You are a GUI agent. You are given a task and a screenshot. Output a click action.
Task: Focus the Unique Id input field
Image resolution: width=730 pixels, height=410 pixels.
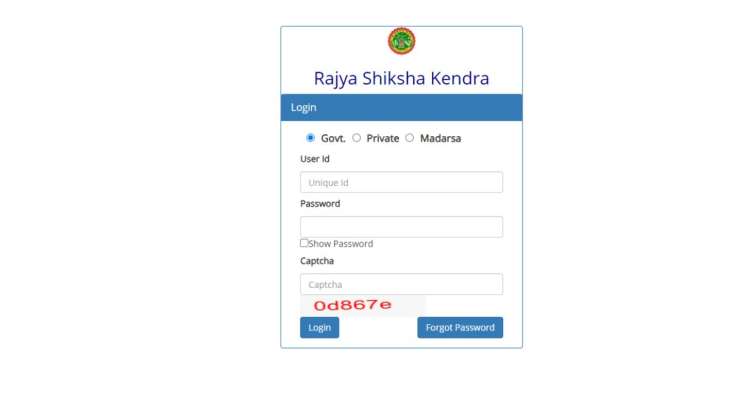(x=401, y=182)
